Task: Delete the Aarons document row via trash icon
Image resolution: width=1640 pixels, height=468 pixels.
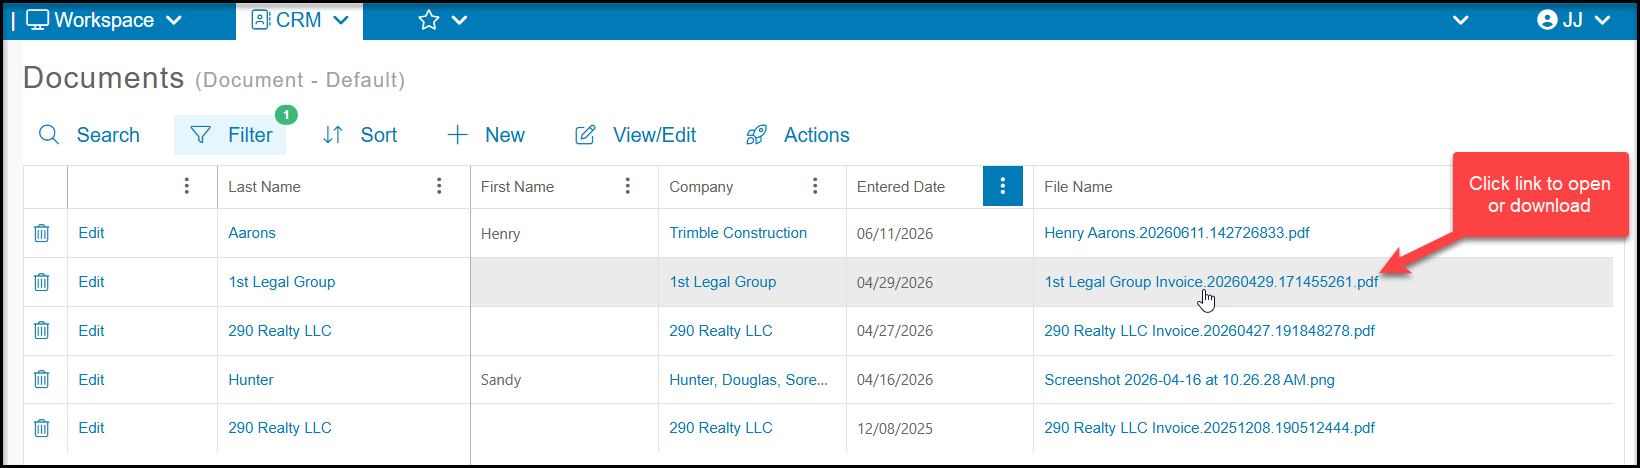Action: point(42,233)
